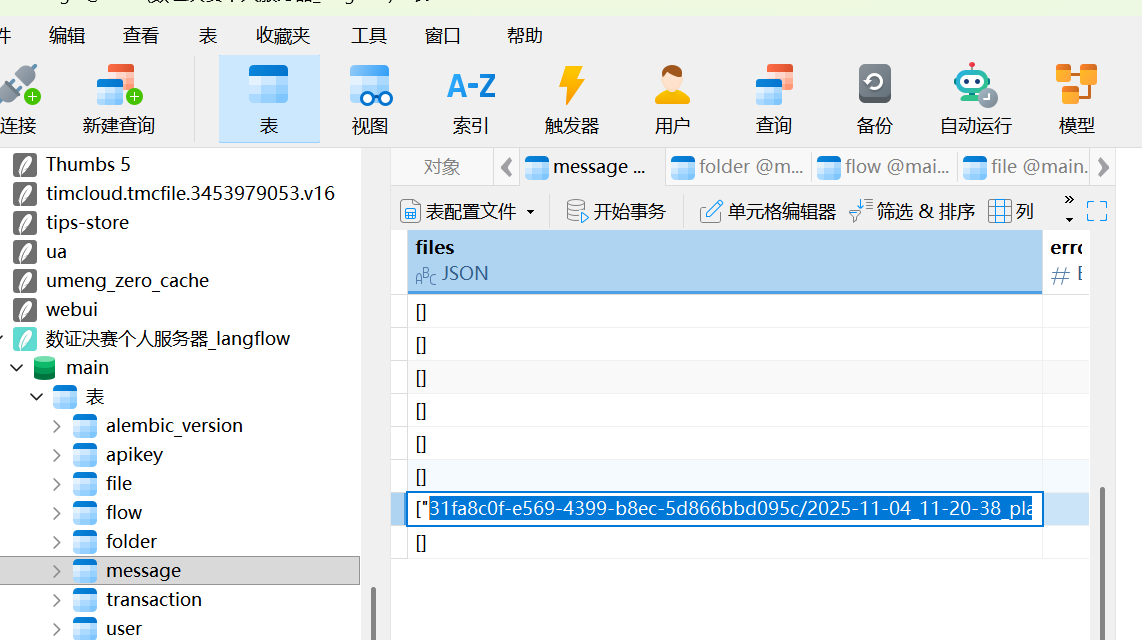Open 筛选 & 排序 filter and sort

click(x=912, y=211)
